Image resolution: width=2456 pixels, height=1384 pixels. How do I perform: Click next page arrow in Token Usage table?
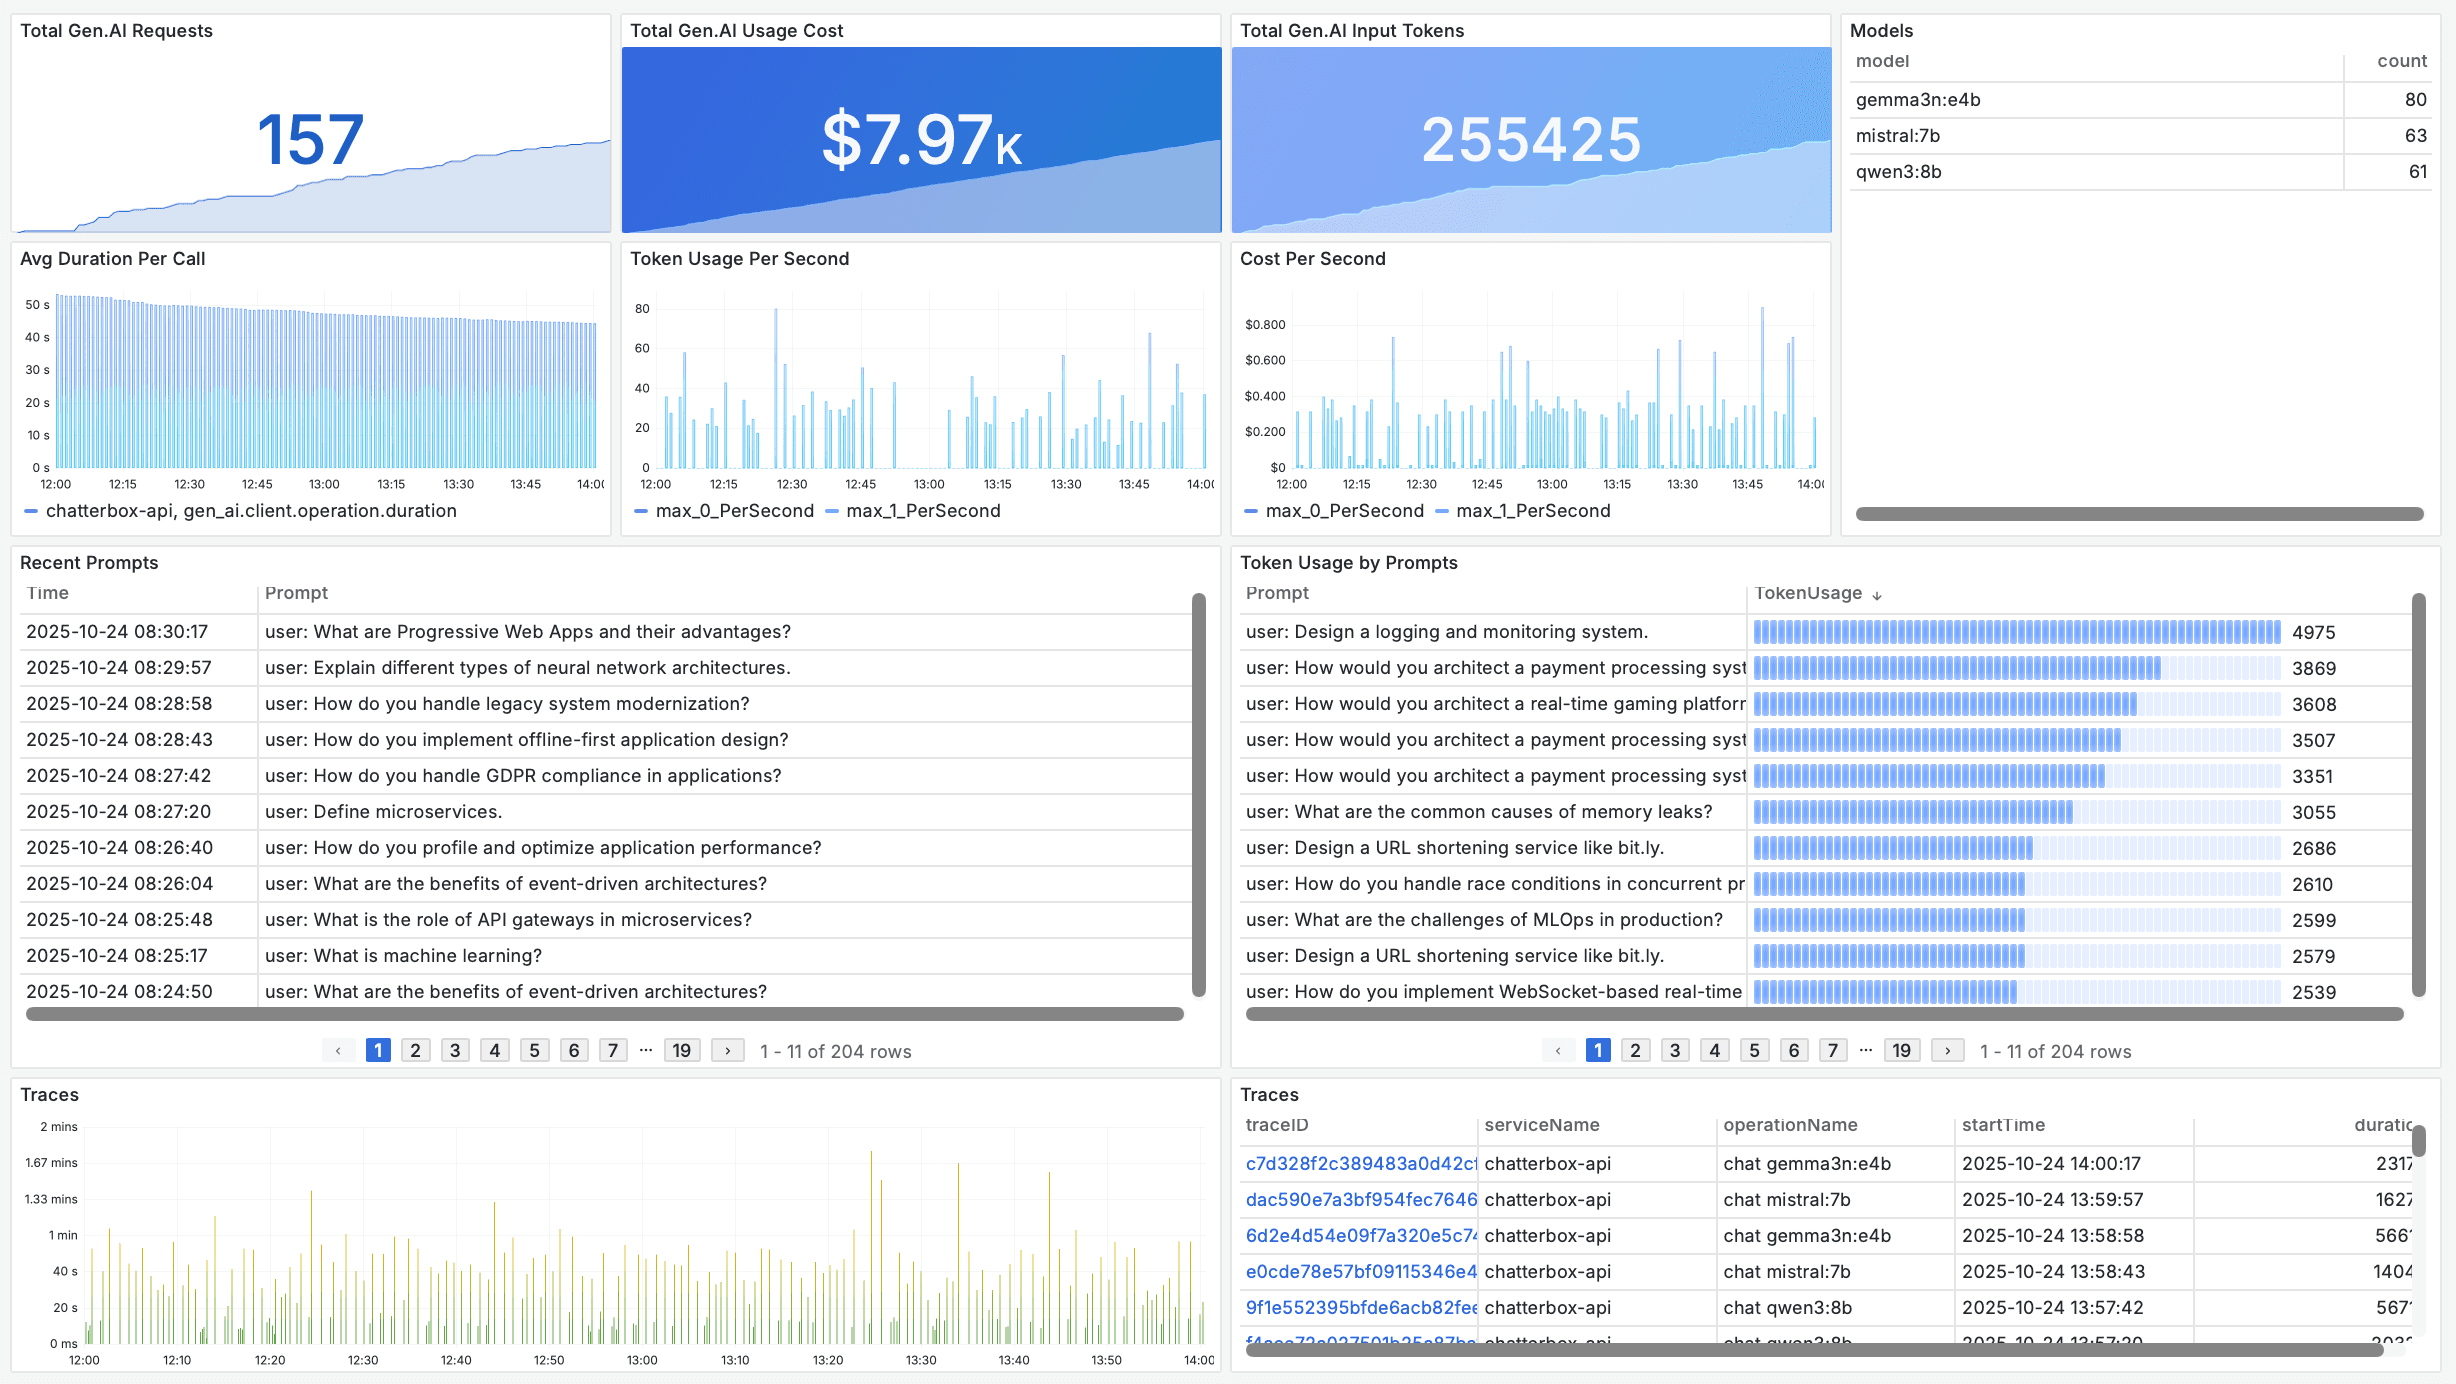[1947, 1050]
